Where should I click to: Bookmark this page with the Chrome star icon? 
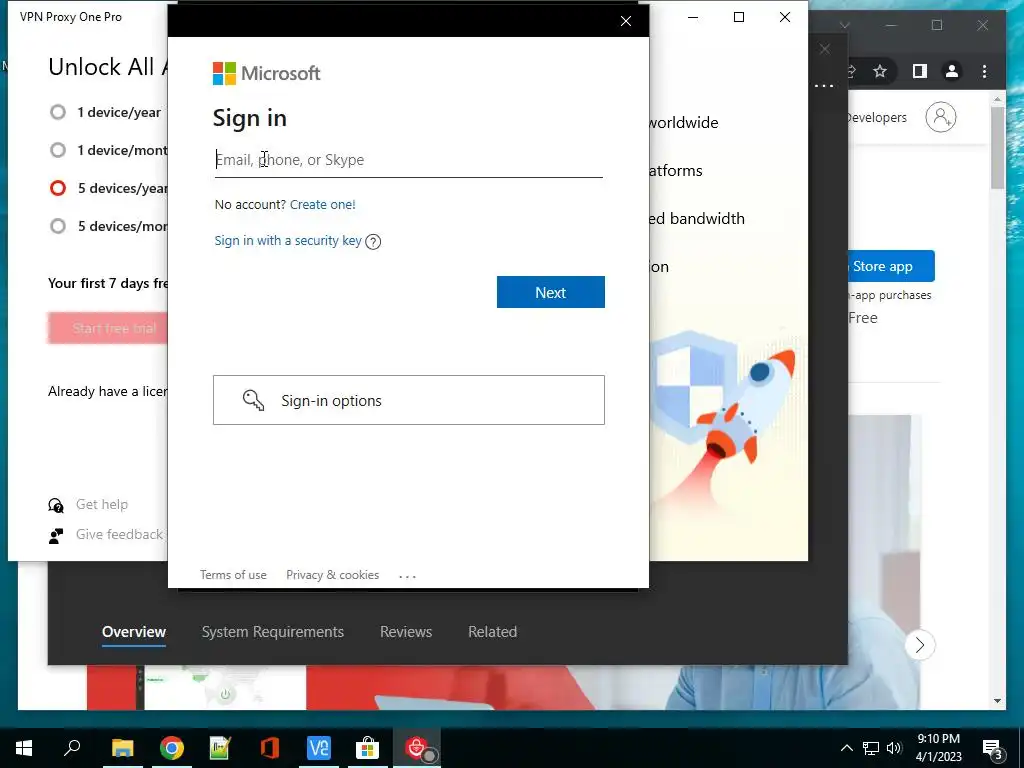[x=880, y=71]
